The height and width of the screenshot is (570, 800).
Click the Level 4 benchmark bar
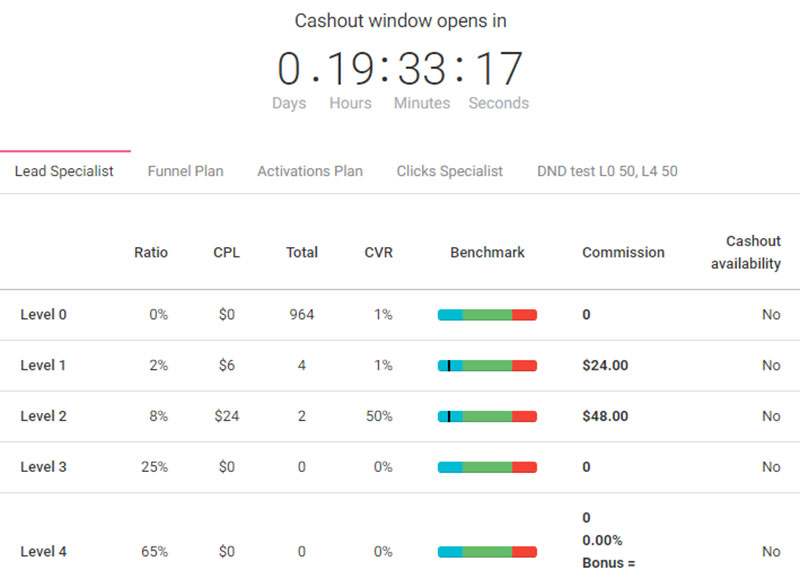click(487, 552)
